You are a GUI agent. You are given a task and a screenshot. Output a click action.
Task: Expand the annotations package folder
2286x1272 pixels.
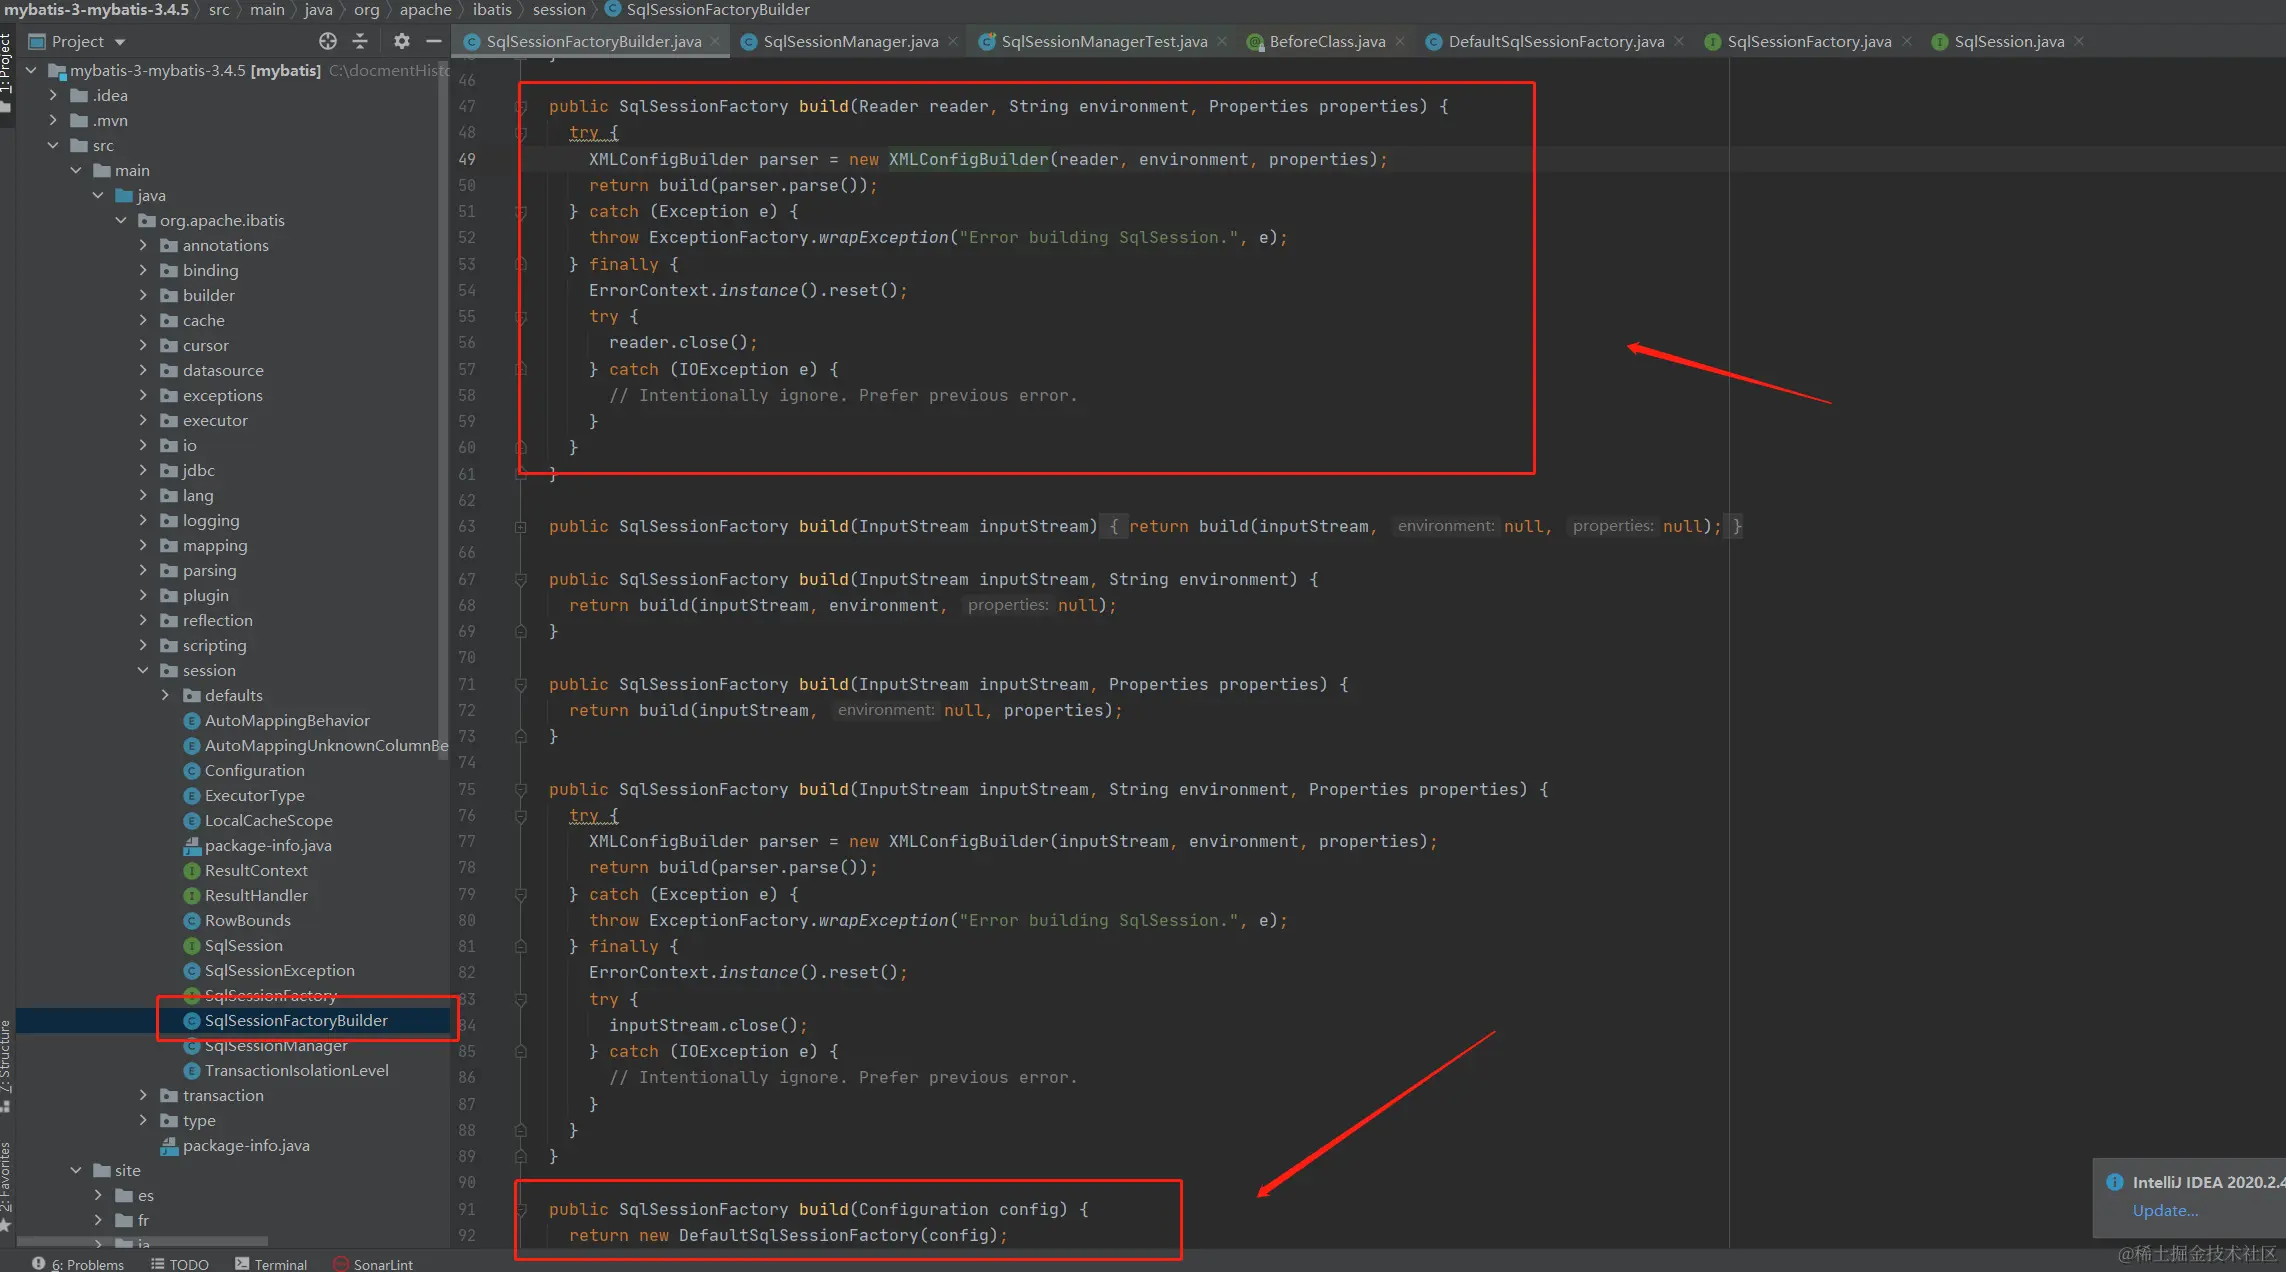click(x=143, y=245)
